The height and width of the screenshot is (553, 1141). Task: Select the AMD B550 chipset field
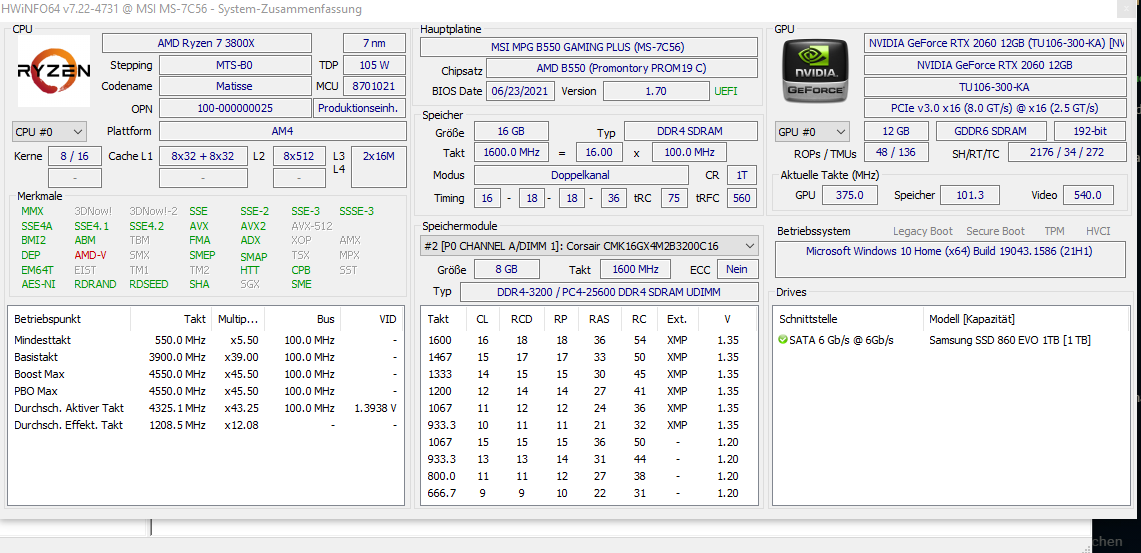click(x=621, y=69)
